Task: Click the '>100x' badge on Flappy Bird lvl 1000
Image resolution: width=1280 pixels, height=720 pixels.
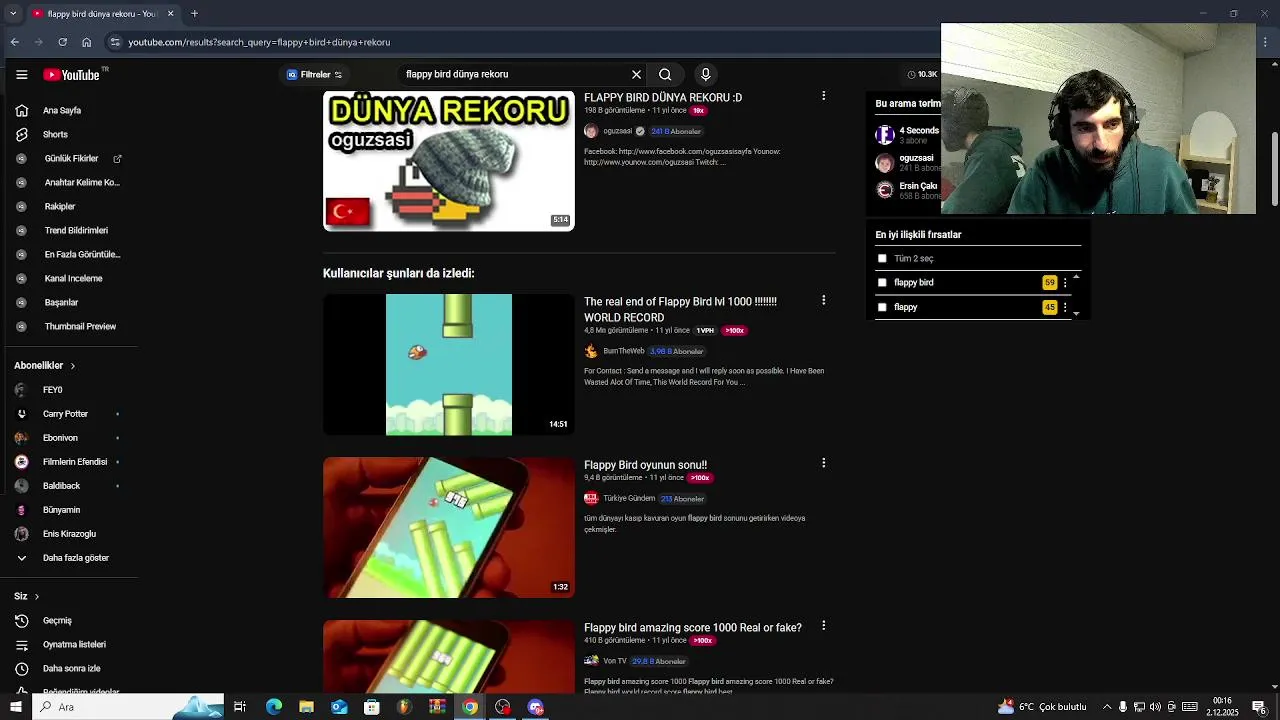Action: tap(734, 330)
